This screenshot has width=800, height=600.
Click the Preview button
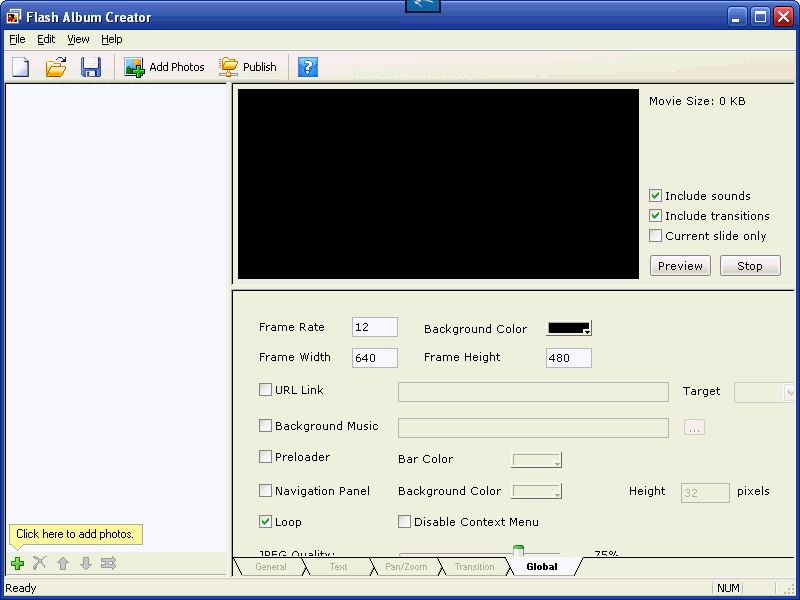680,266
